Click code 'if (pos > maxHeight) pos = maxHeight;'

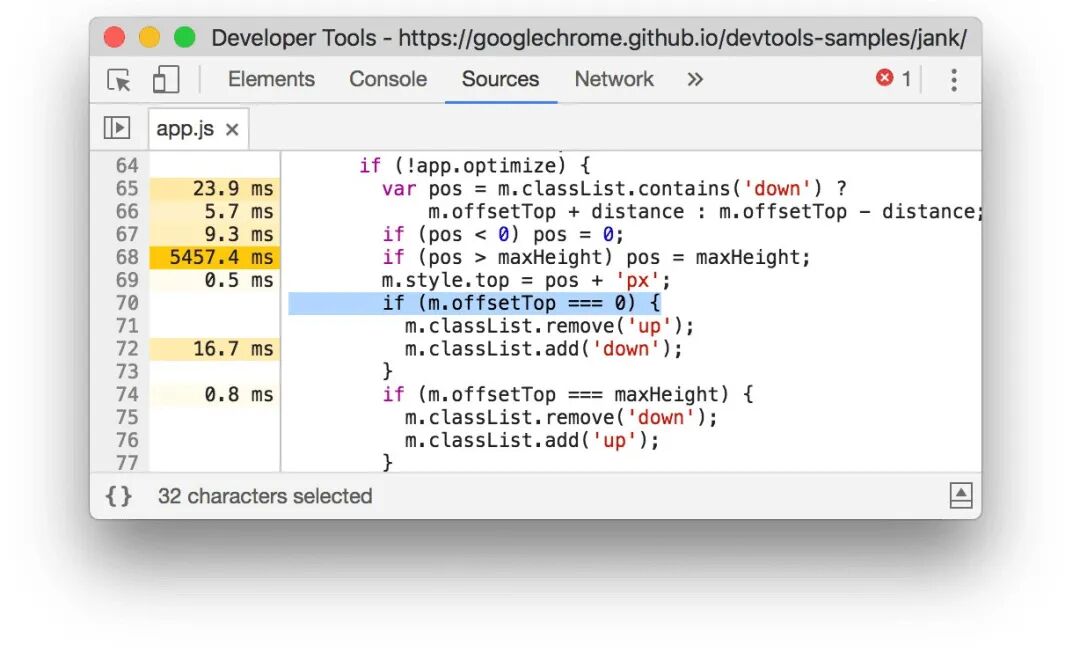[x=596, y=258]
